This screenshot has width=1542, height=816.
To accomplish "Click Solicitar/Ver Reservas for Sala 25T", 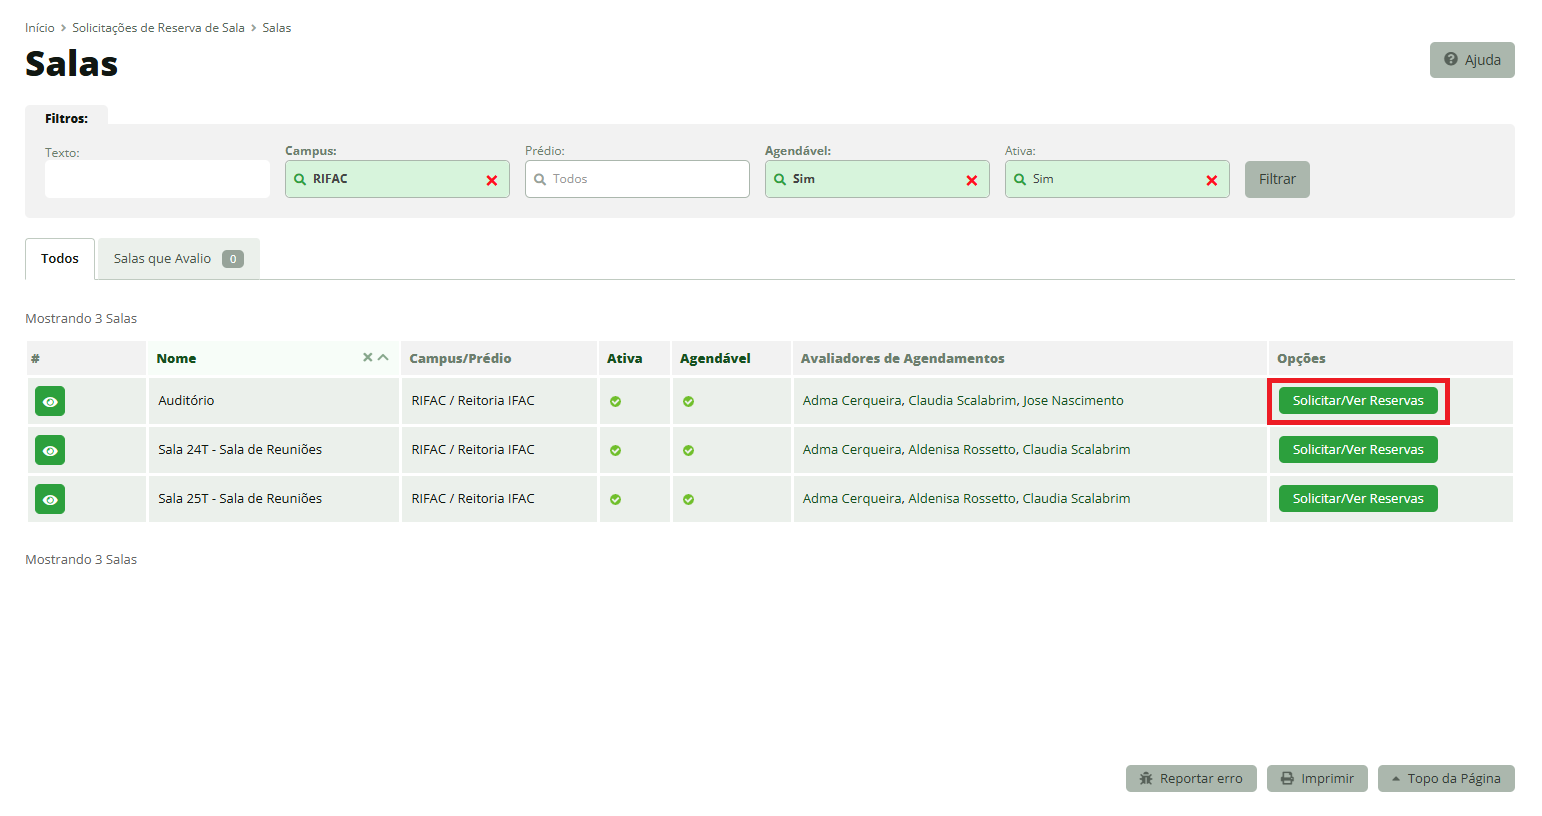I will 1357,499.
